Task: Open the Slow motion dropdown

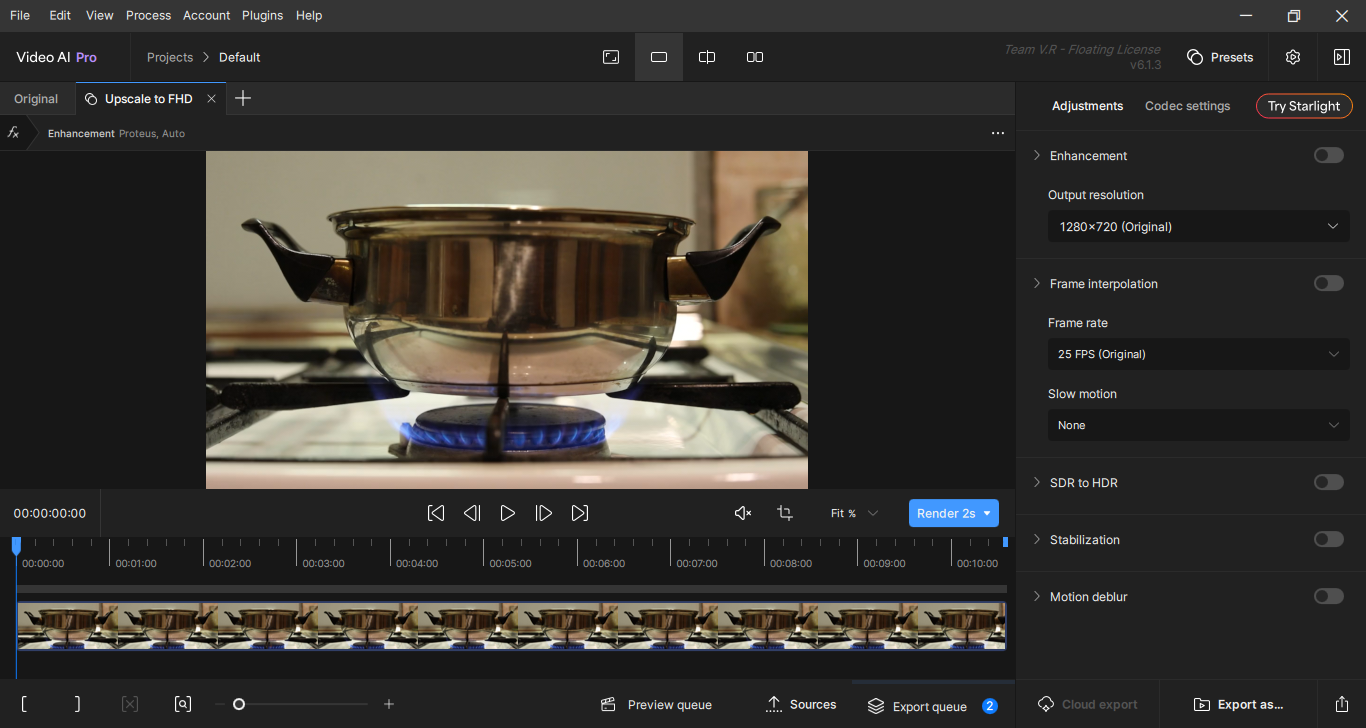Action: pos(1198,425)
